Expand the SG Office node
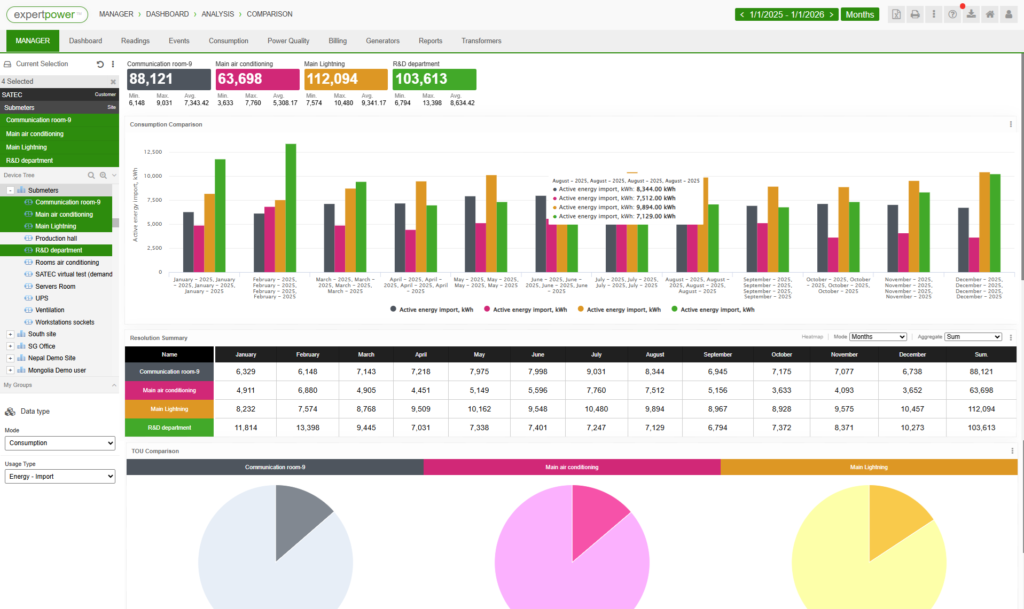This screenshot has width=1024, height=609. coord(10,347)
